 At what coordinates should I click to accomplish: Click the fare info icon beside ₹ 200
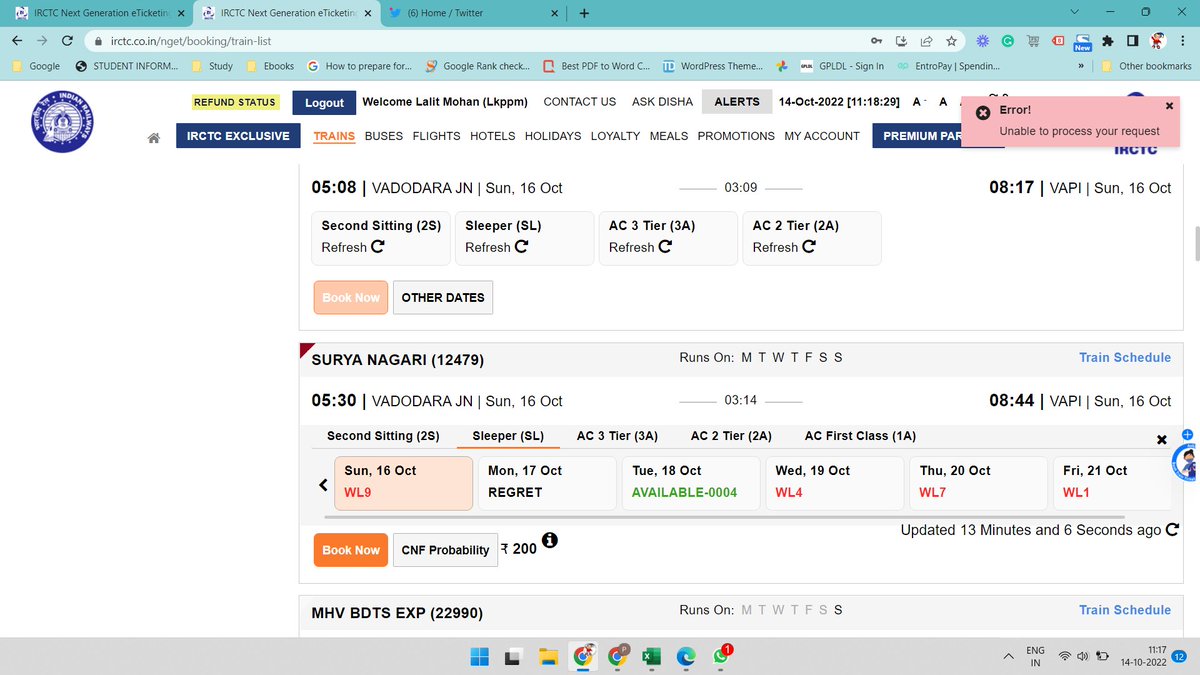[549, 540]
